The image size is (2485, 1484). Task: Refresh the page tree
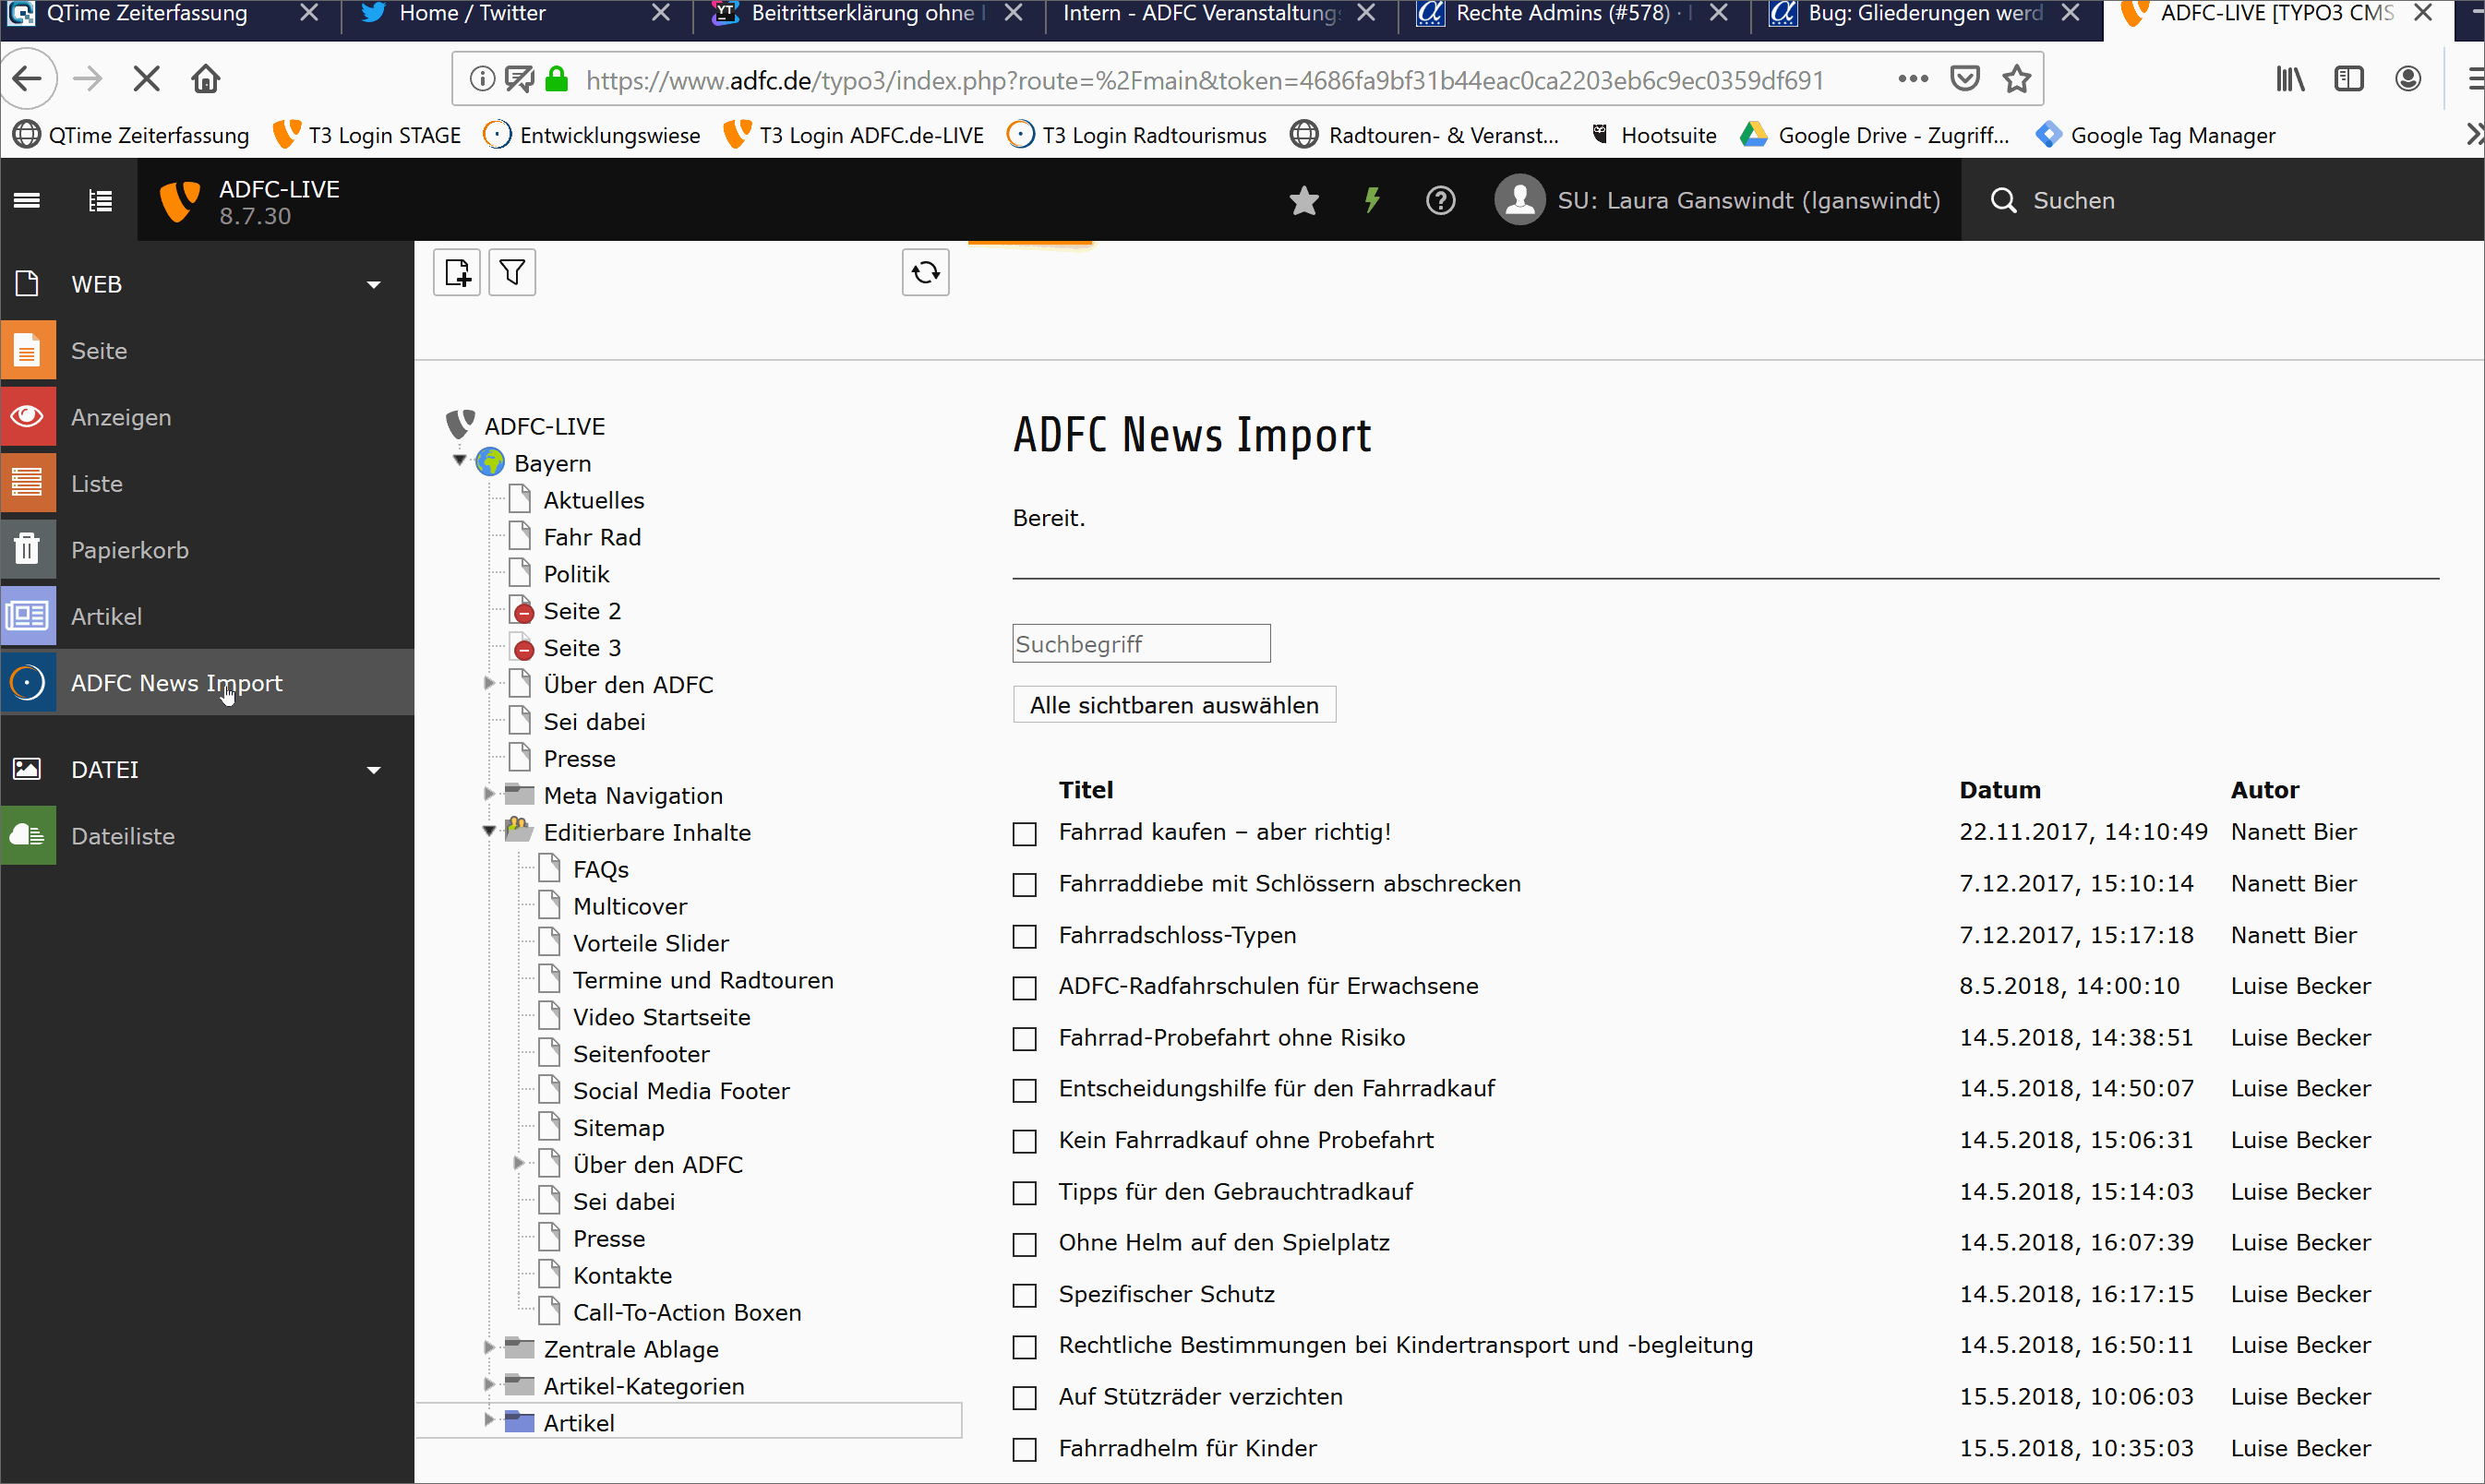pyautogui.click(x=925, y=272)
